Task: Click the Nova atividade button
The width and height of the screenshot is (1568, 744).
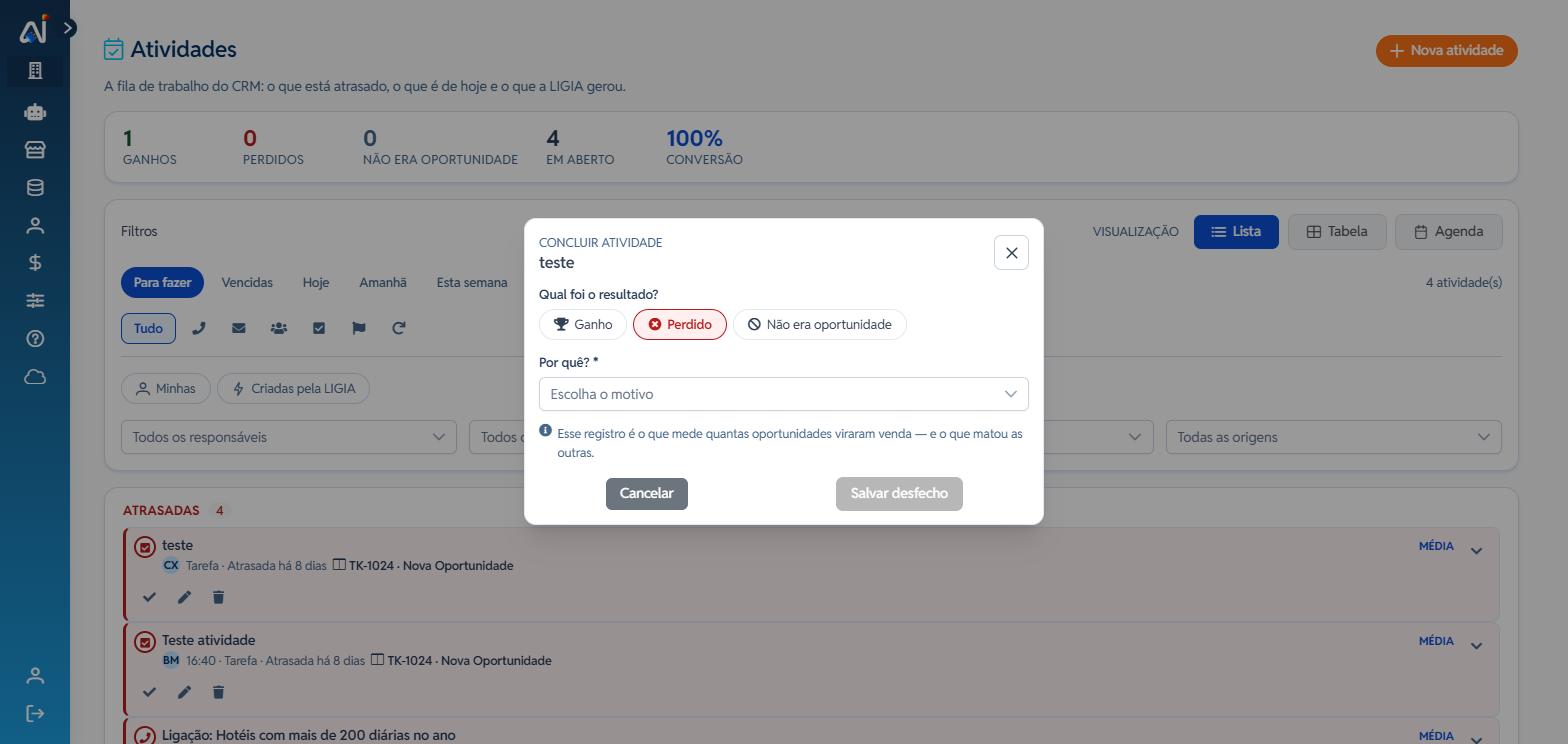Action: (1447, 51)
